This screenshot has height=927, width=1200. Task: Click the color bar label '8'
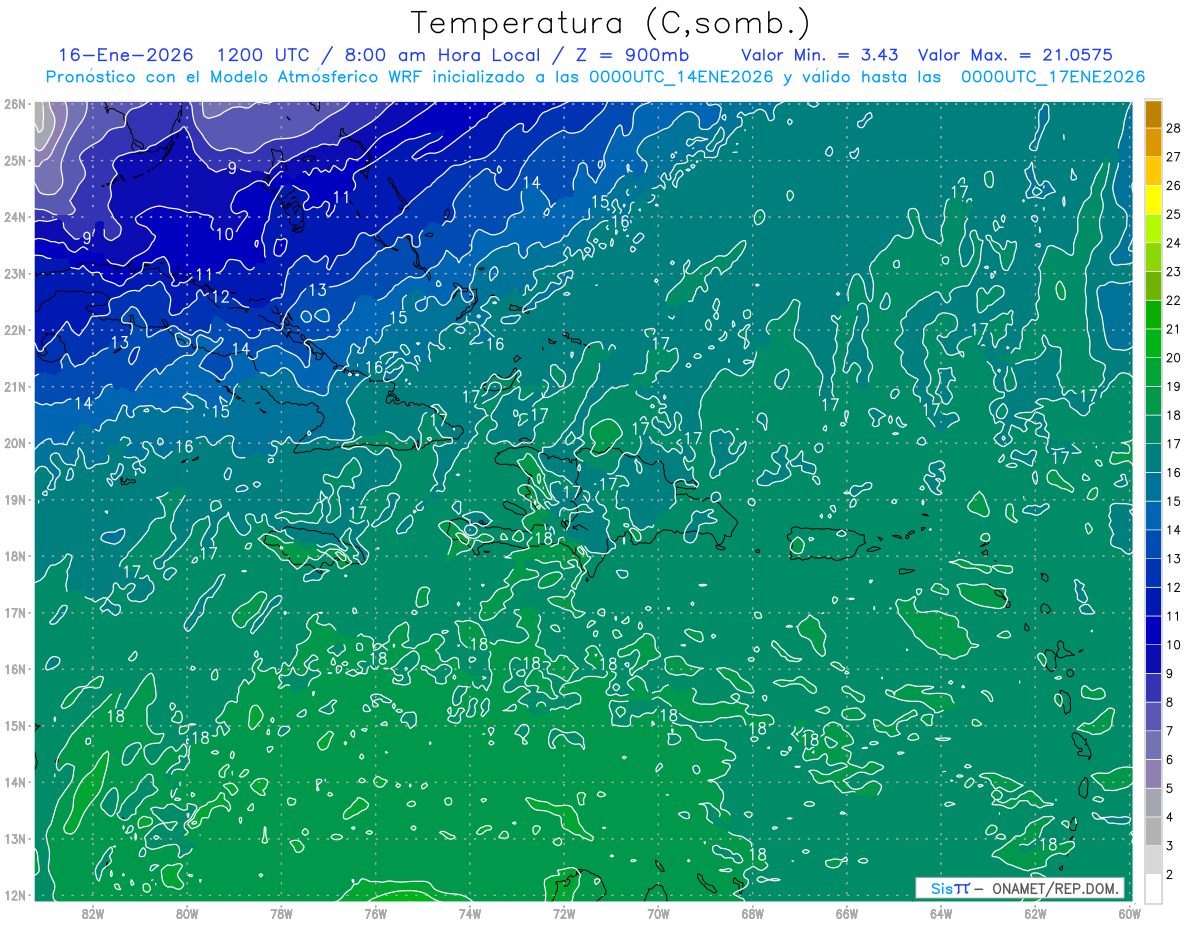pyautogui.click(x=1169, y=702)
